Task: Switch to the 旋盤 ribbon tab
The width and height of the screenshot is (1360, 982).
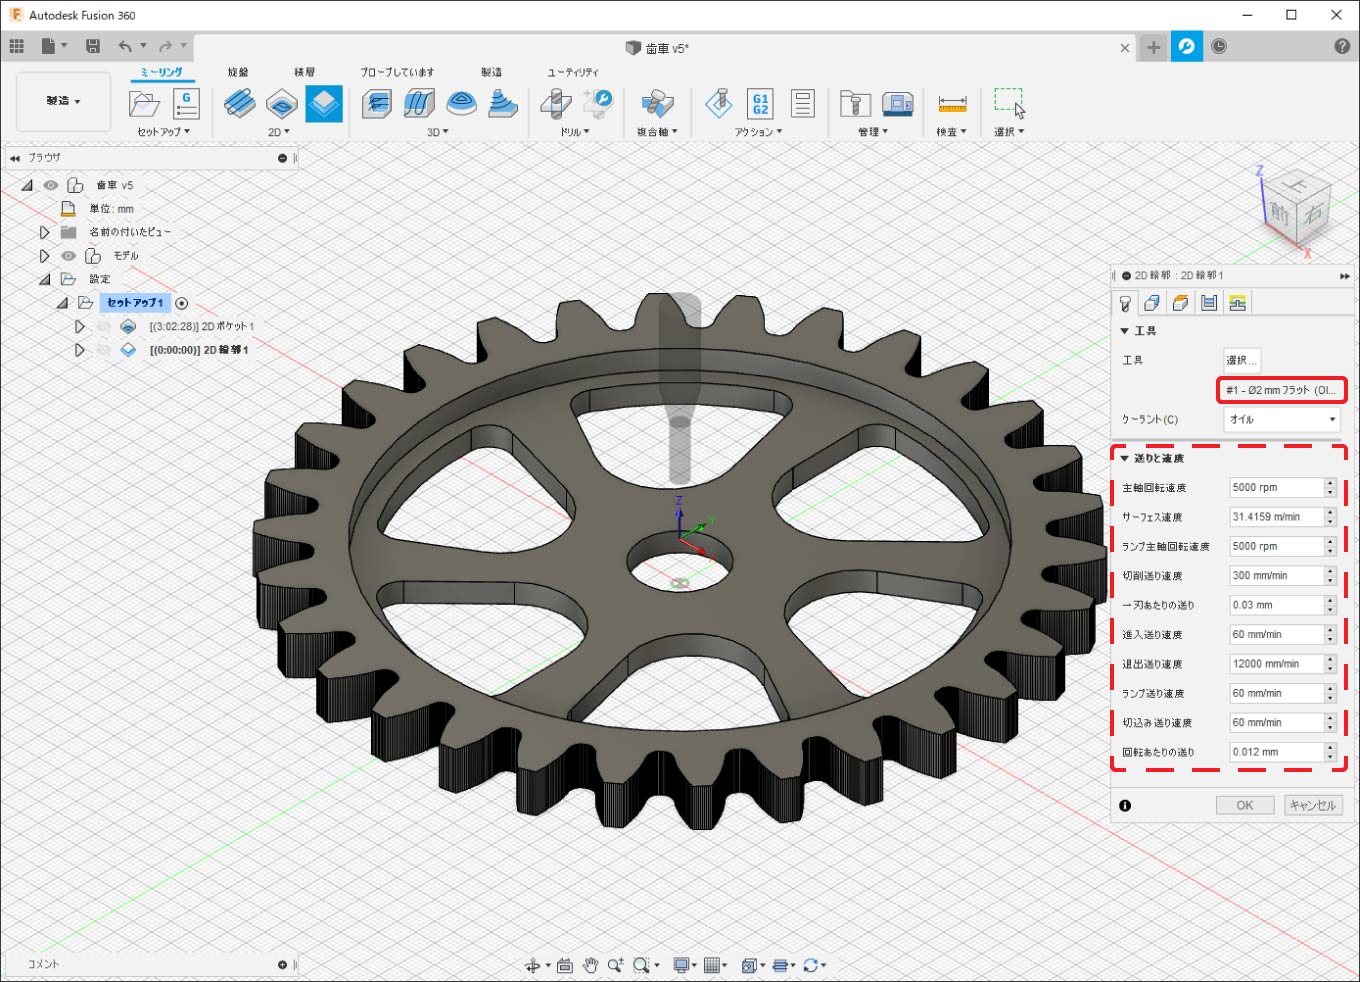Action: coord(238,72)
